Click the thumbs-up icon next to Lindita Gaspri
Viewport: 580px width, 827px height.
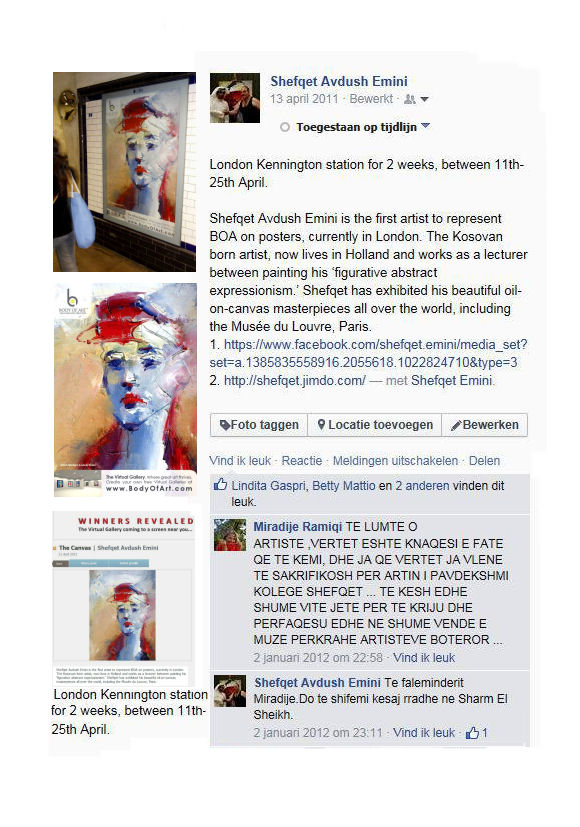220,485
